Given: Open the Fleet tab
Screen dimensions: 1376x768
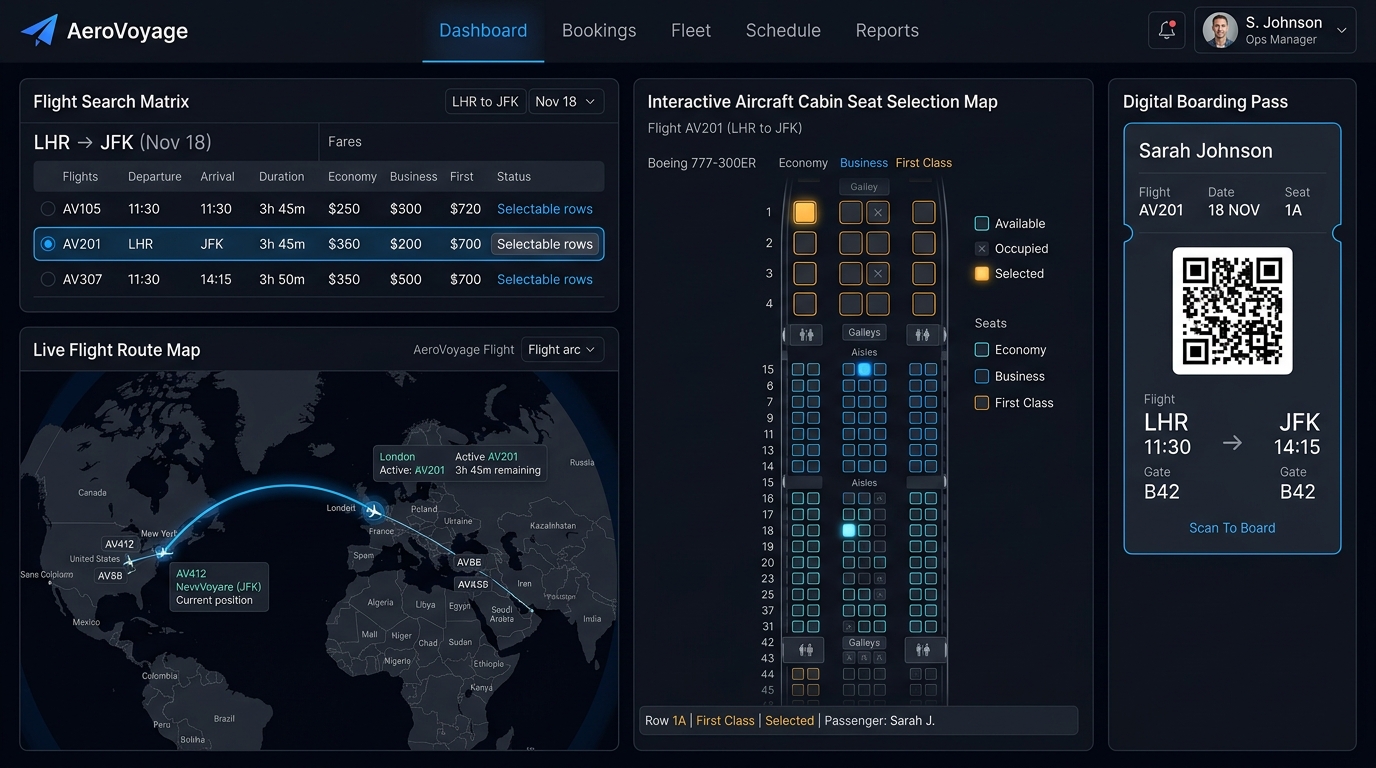Looking at the screenshot, I should 691,30.
